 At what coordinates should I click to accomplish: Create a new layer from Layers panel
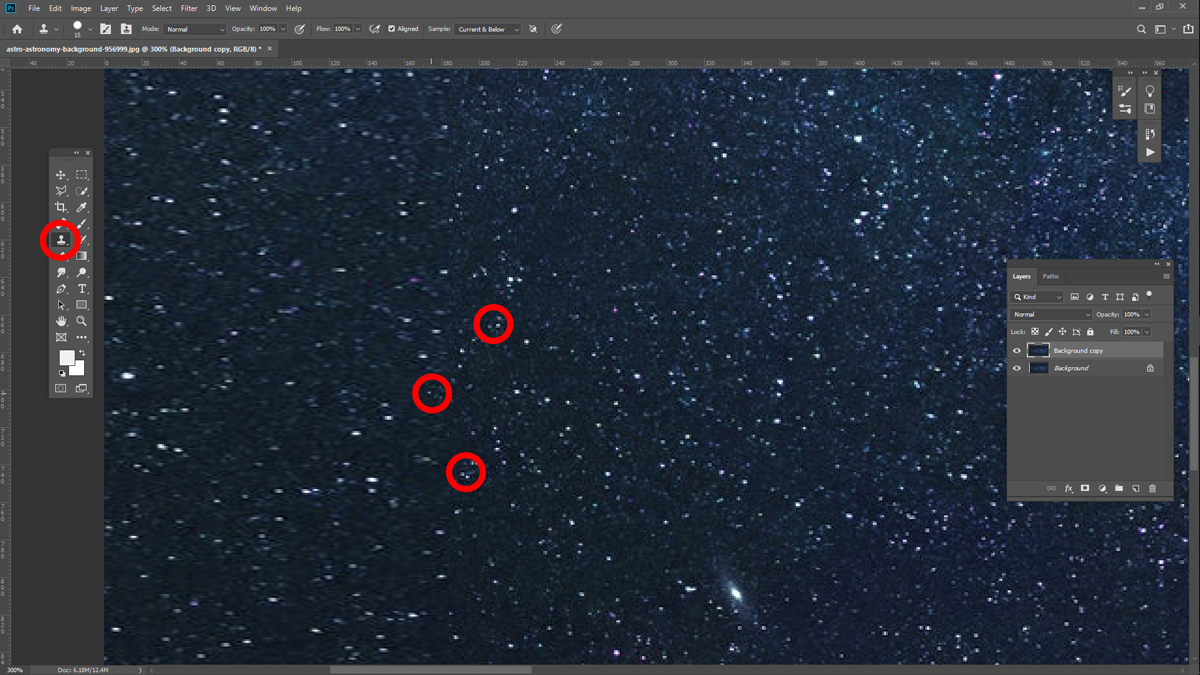(x=1135, y=488)
